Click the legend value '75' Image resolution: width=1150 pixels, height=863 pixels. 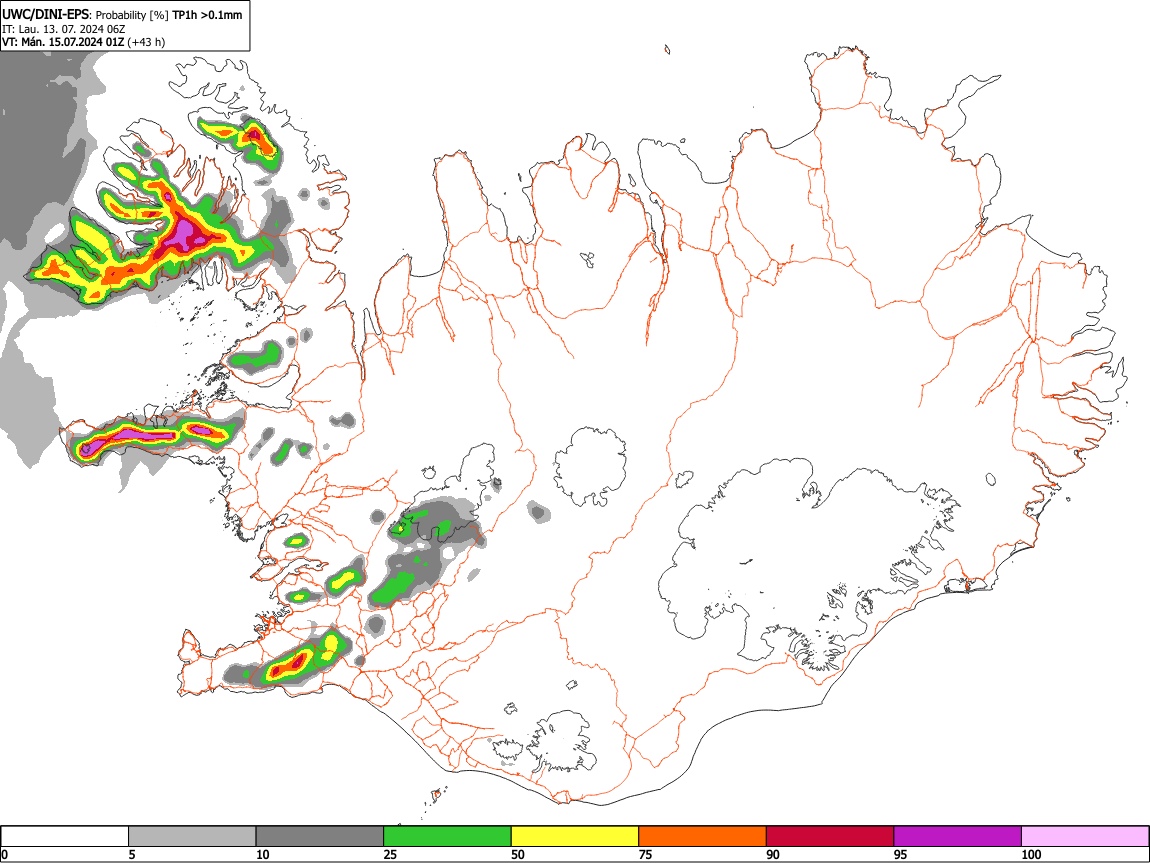[645, 854]
